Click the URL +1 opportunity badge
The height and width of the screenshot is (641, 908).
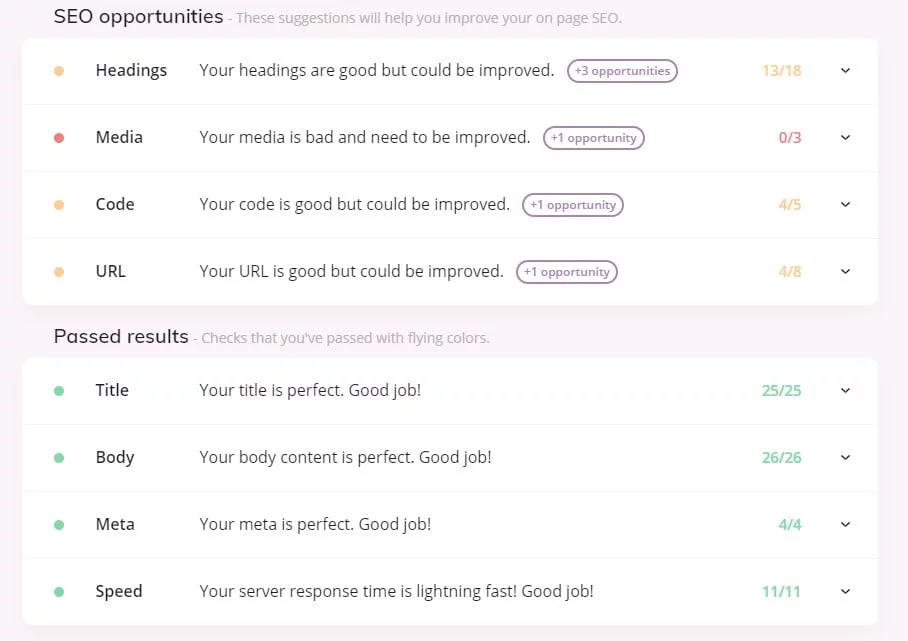tap(567, 272)
